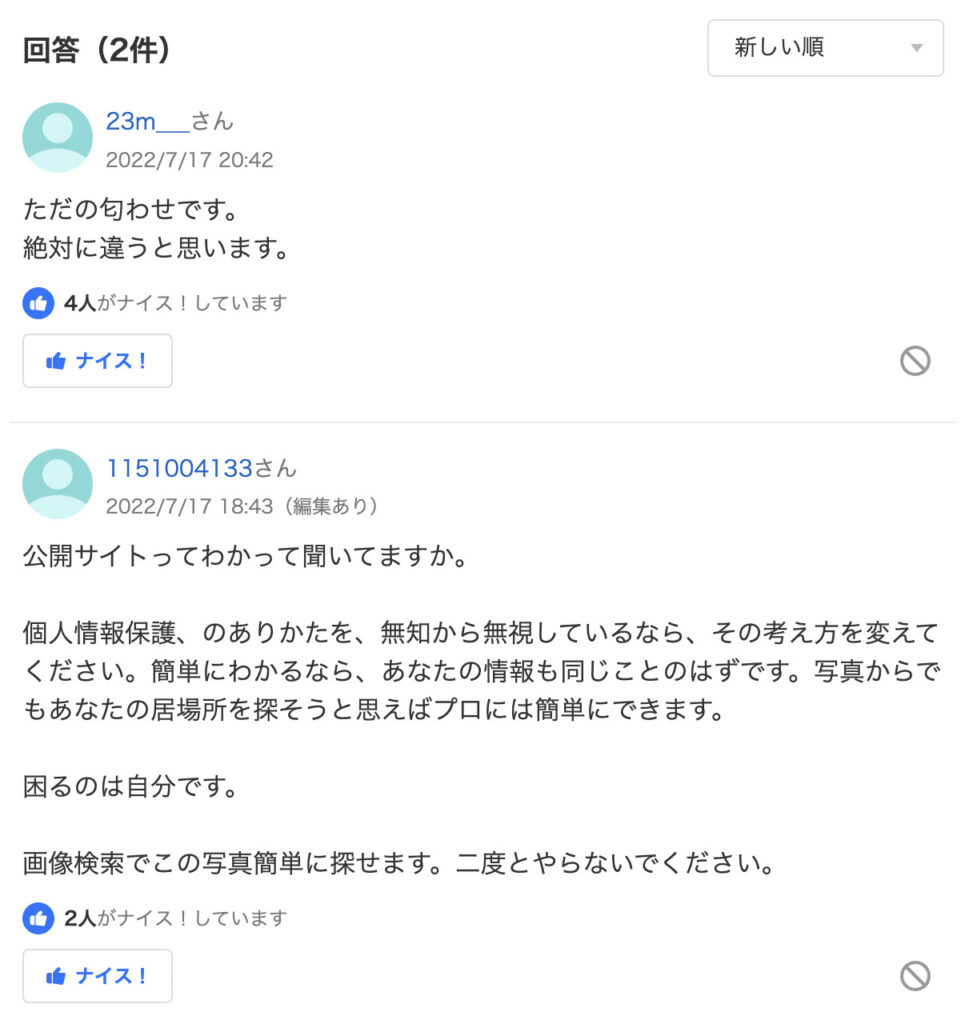
Task: Click the timestamp 2022/7/17 18:43 (編集あり)
Action: pyautogui.click(x=242, y=506)
